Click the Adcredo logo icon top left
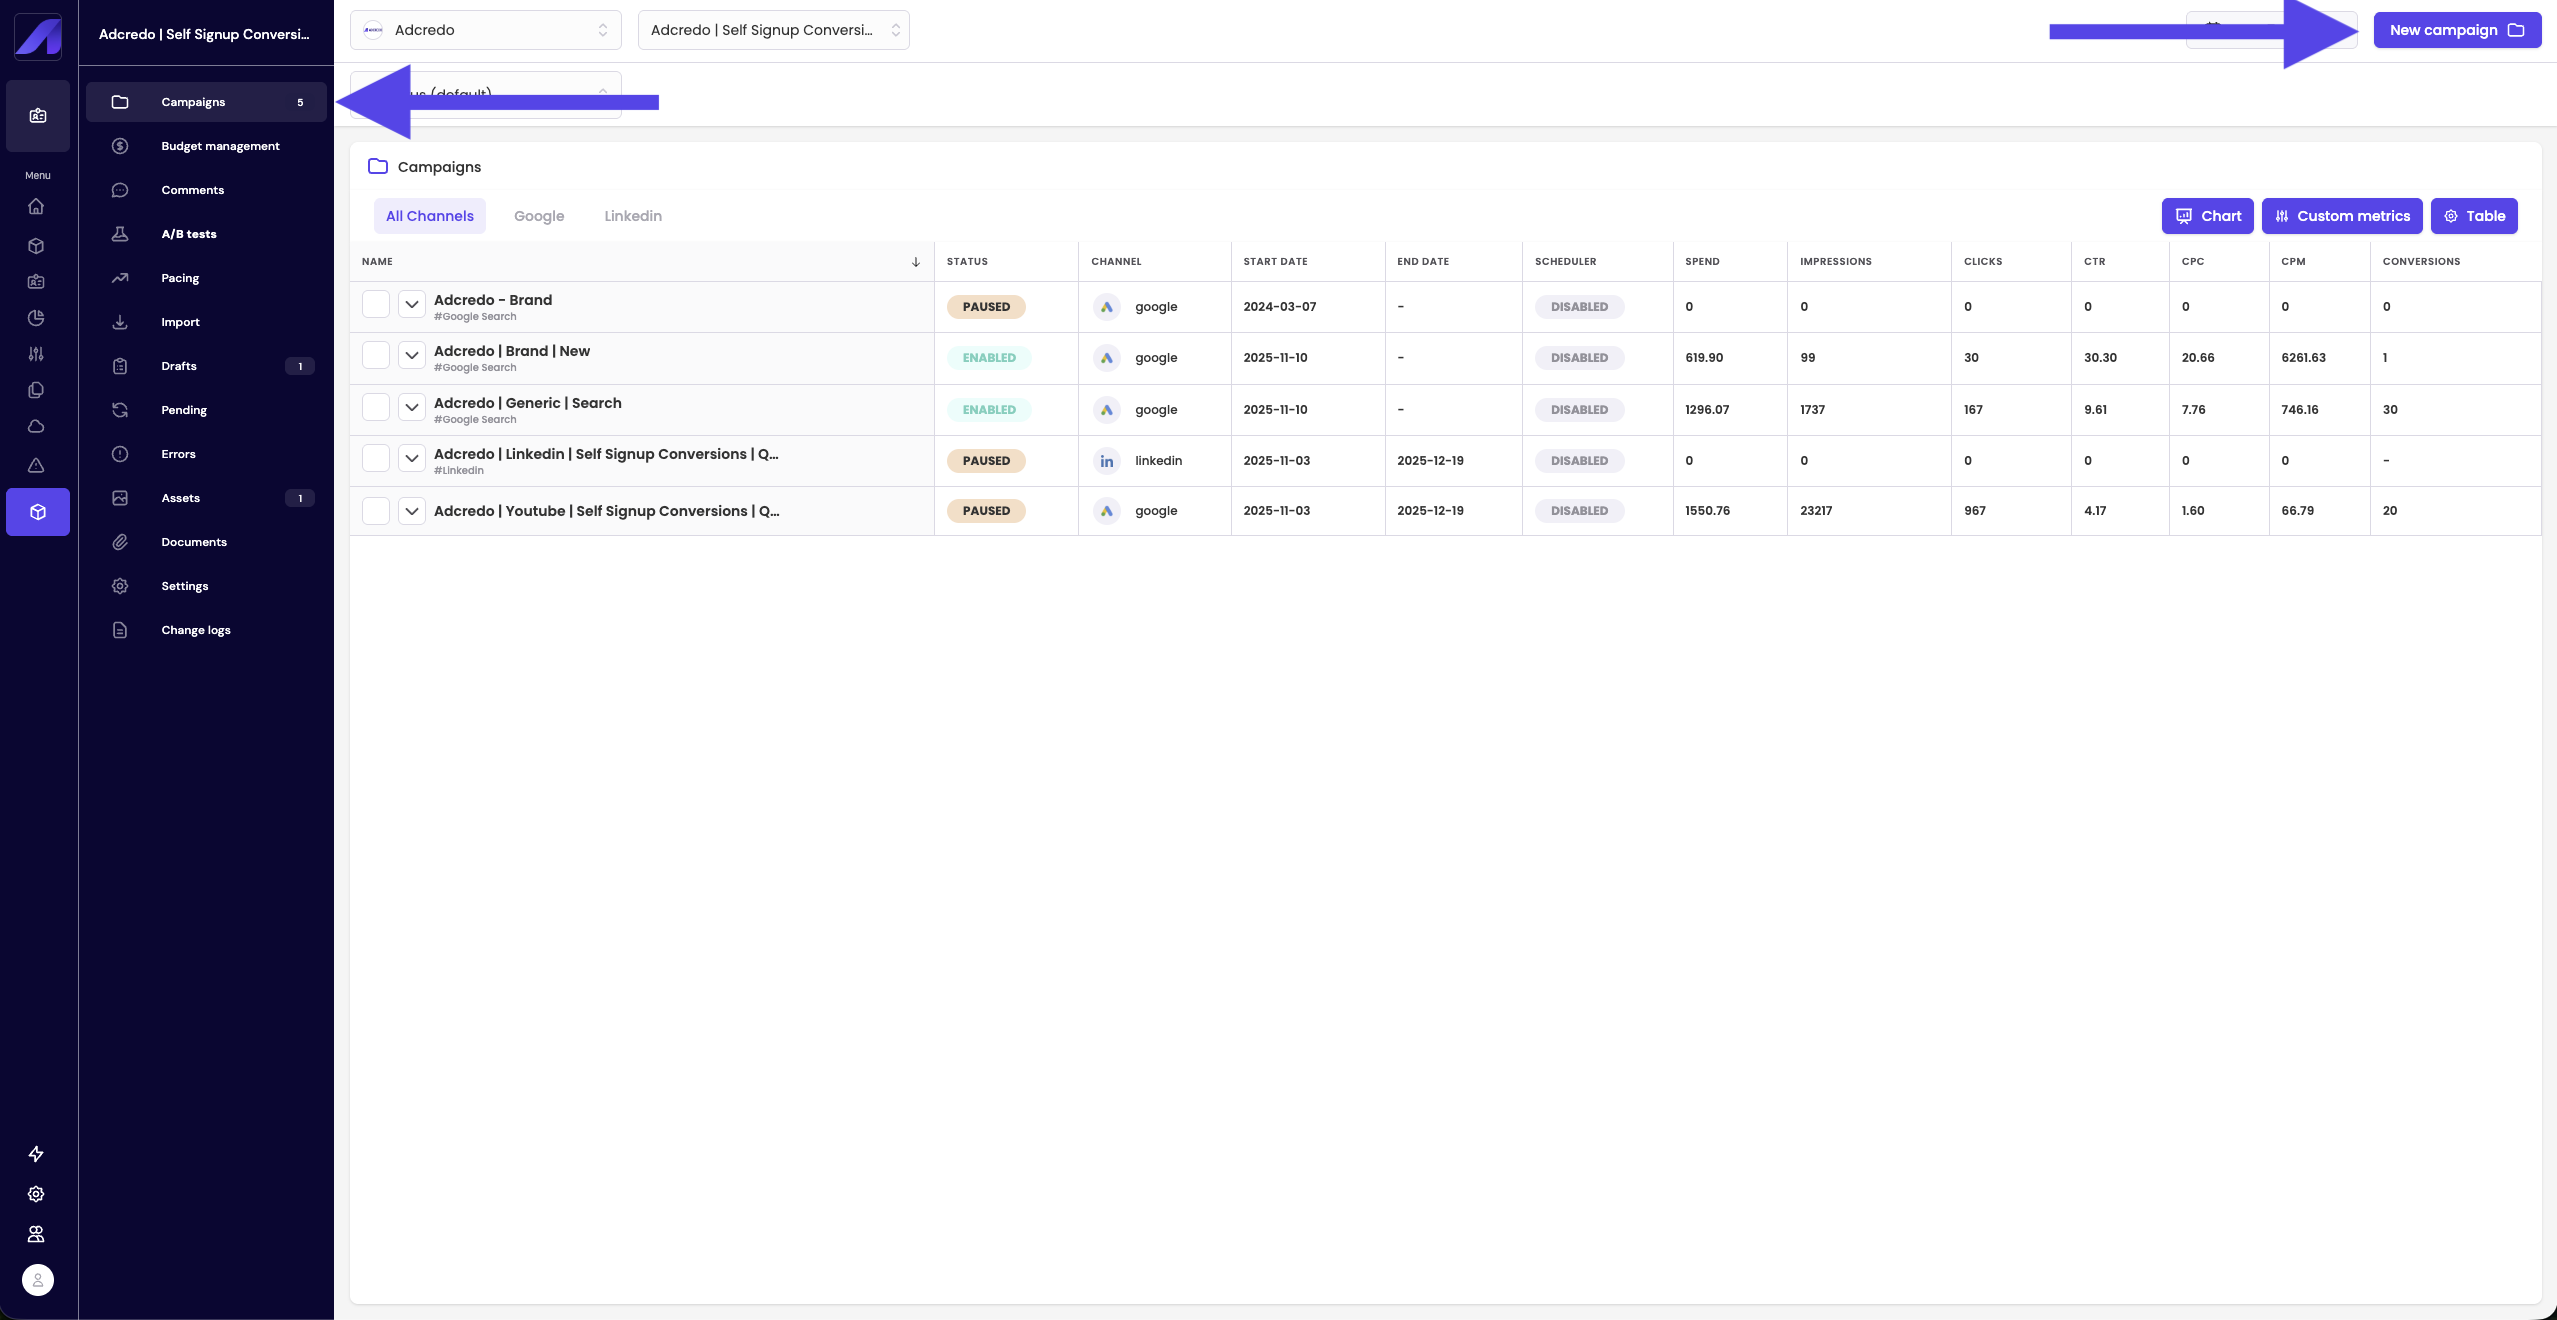The image size is (2557, 1320). coord(38,37)
